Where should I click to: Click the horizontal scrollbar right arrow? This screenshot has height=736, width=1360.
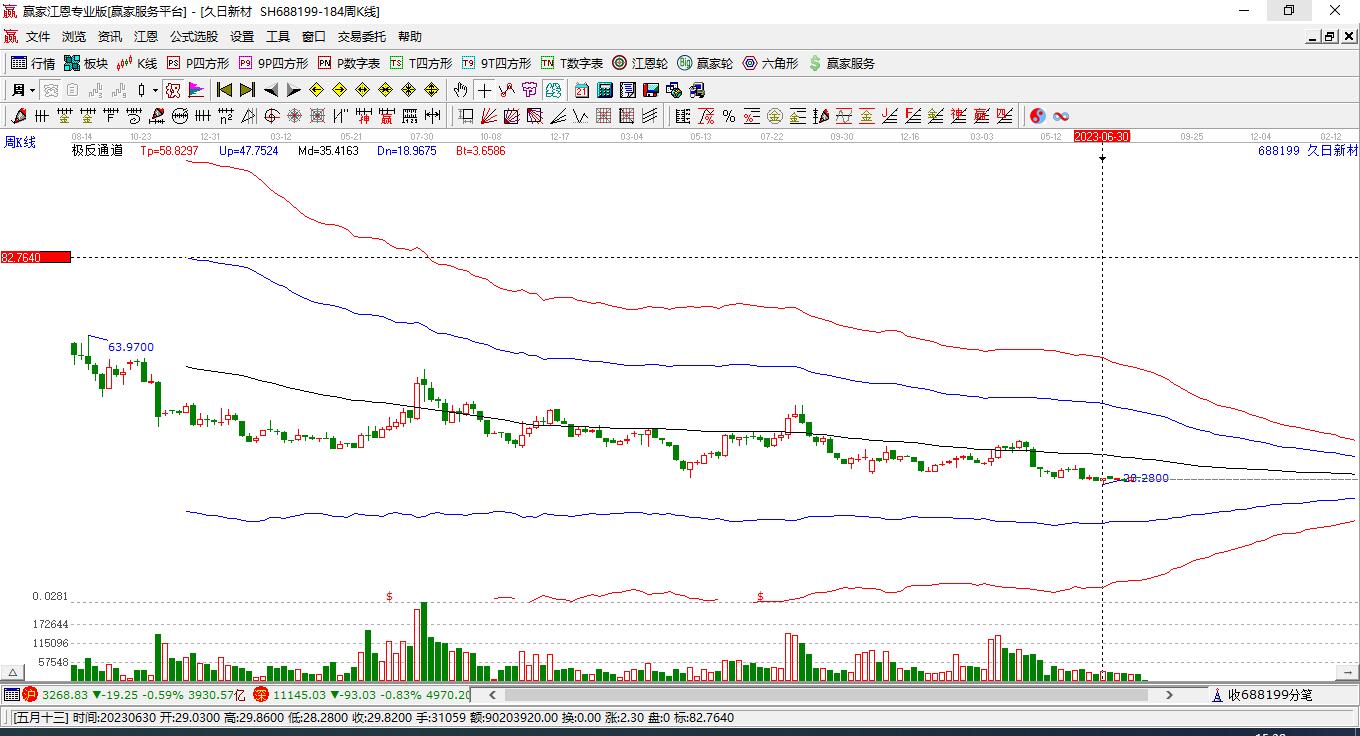1169,694
